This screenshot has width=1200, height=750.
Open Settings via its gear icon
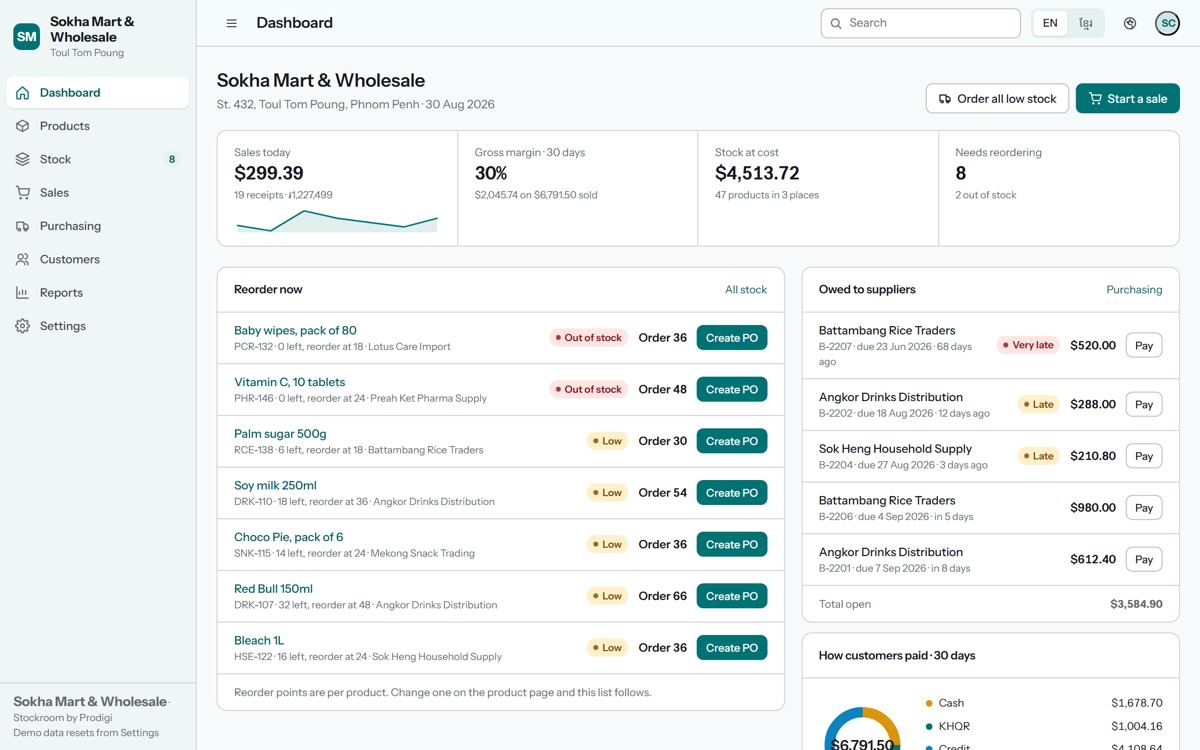coord(22,326)
